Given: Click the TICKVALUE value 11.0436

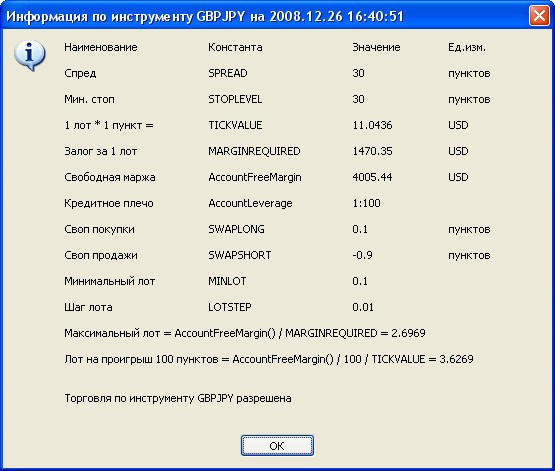Looking at the screenshot, I should point(372,125).
